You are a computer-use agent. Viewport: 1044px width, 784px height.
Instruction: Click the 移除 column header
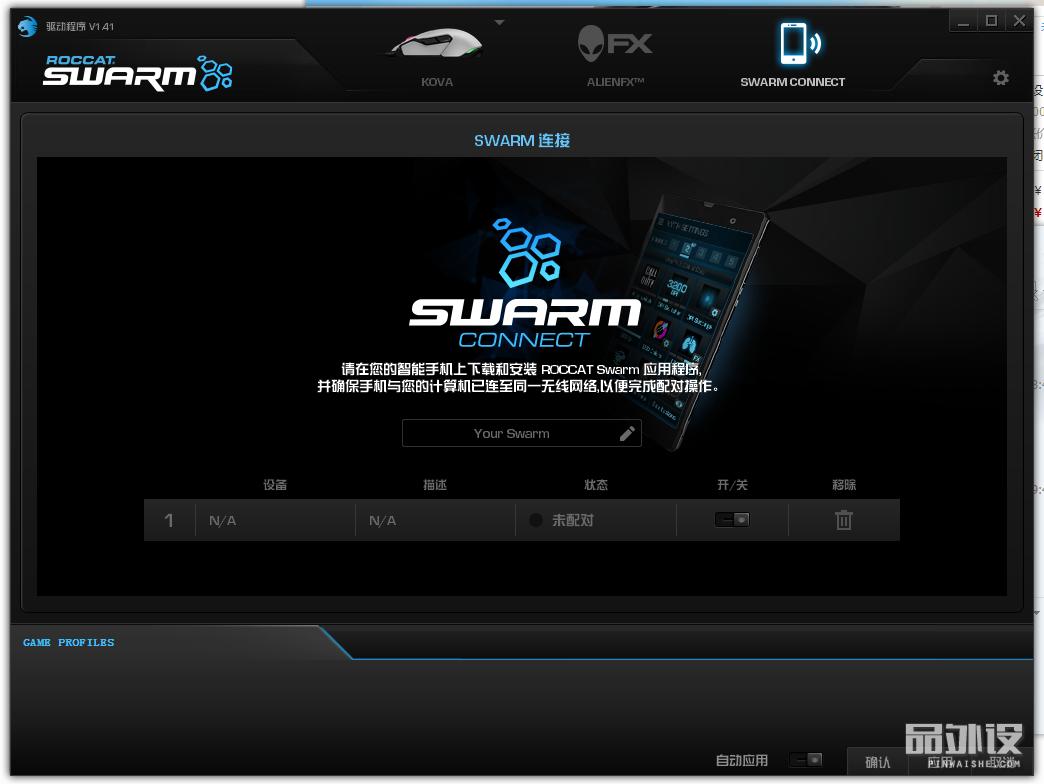[x=844, y=485]
